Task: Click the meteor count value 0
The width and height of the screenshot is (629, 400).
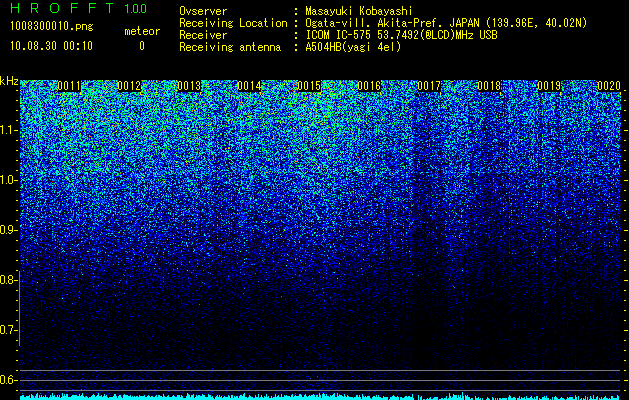Action: point(142,46)
